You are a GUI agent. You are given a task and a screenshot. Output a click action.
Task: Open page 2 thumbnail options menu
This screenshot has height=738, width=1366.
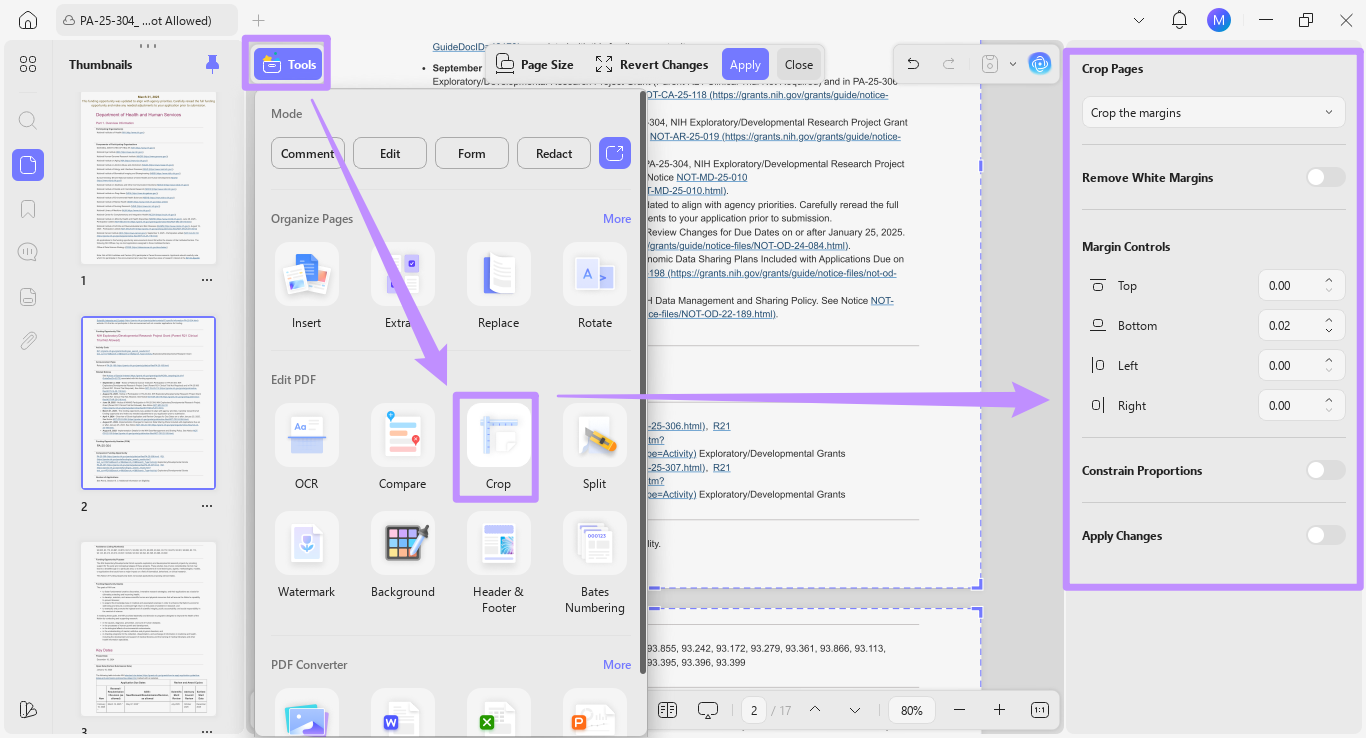[207, 506]
